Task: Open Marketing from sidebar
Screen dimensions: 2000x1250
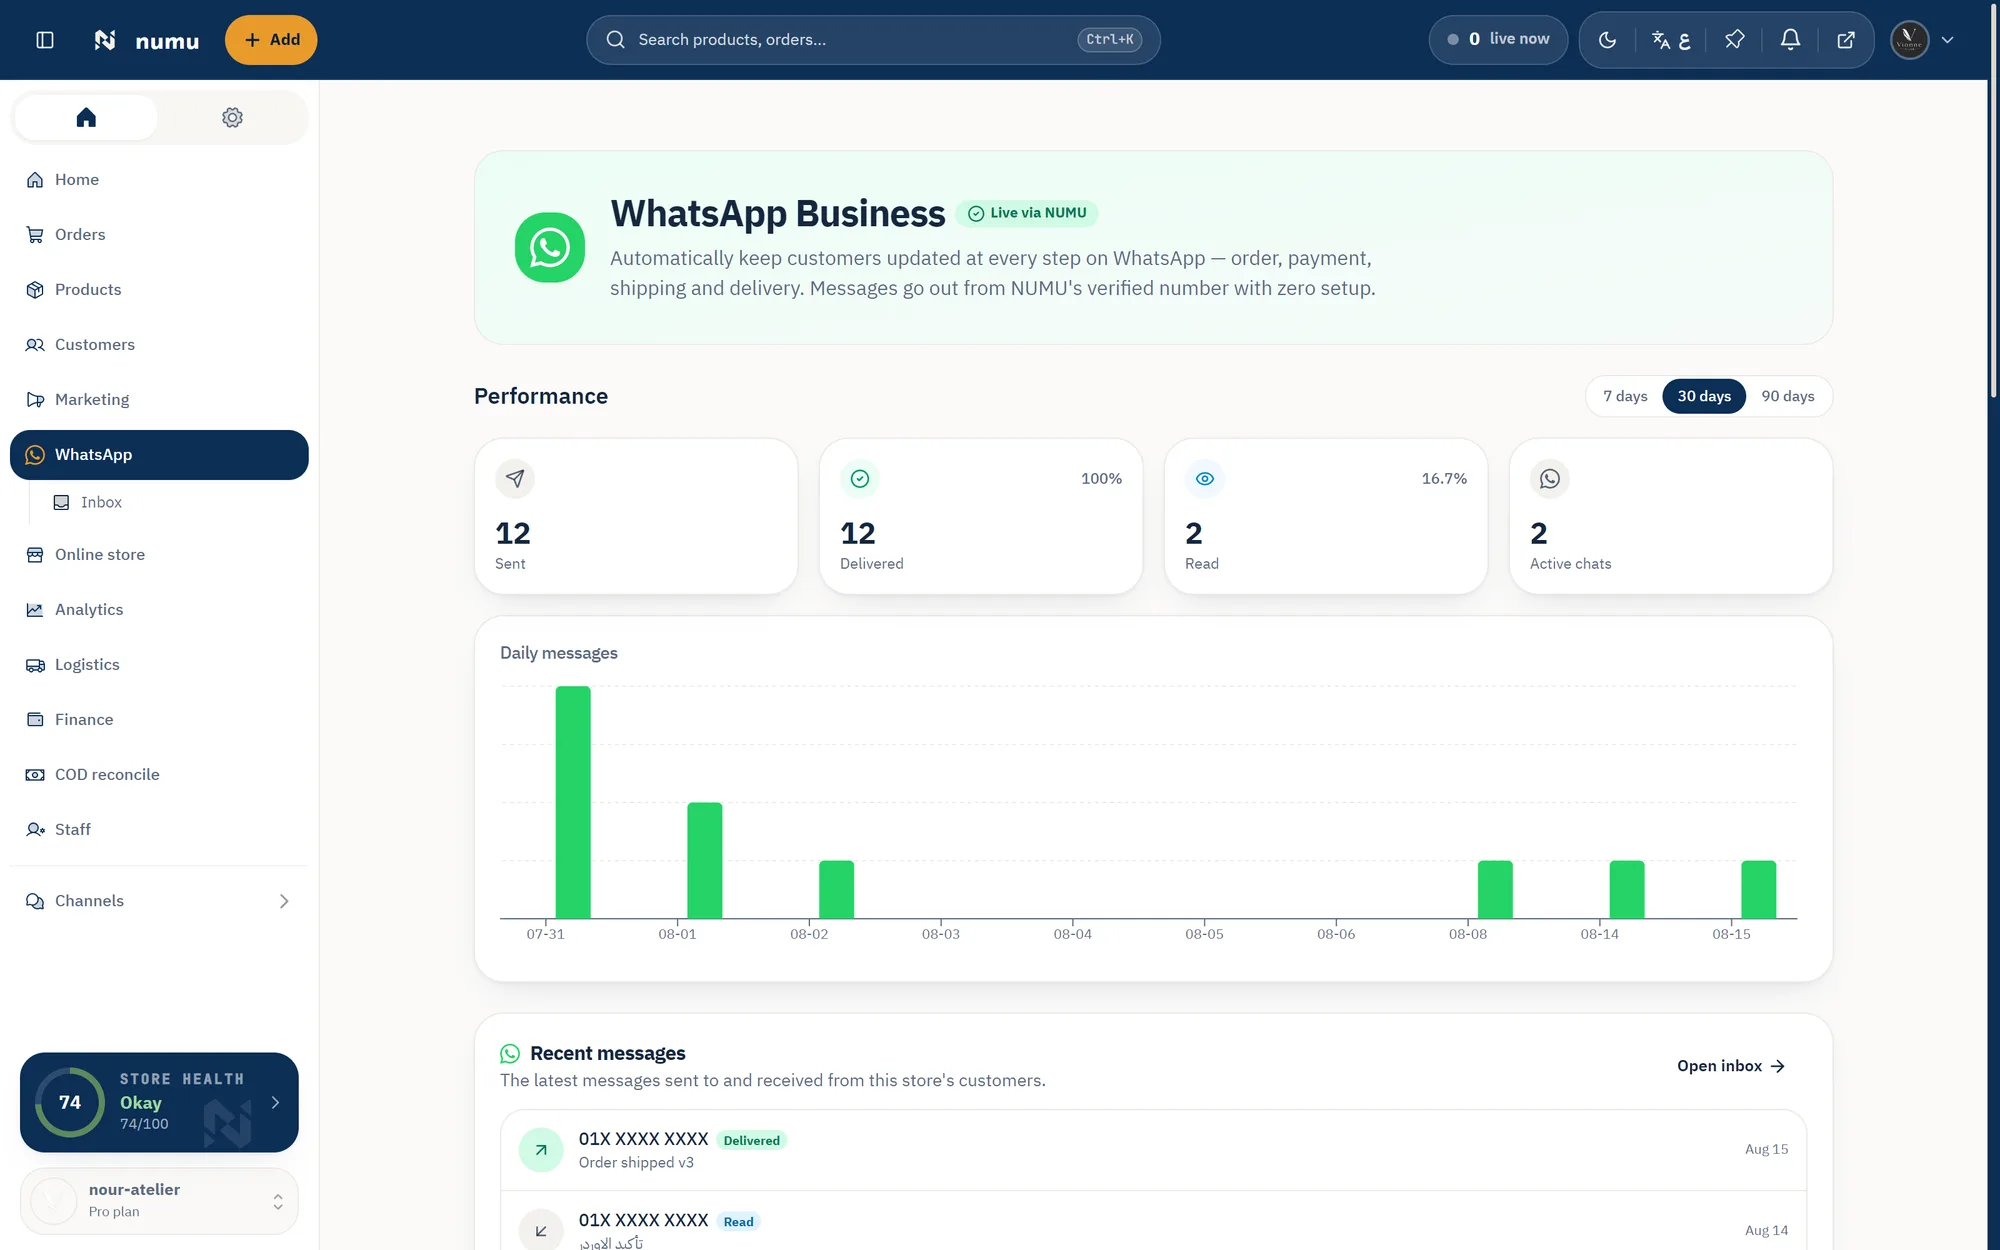Action: point(159,400)
